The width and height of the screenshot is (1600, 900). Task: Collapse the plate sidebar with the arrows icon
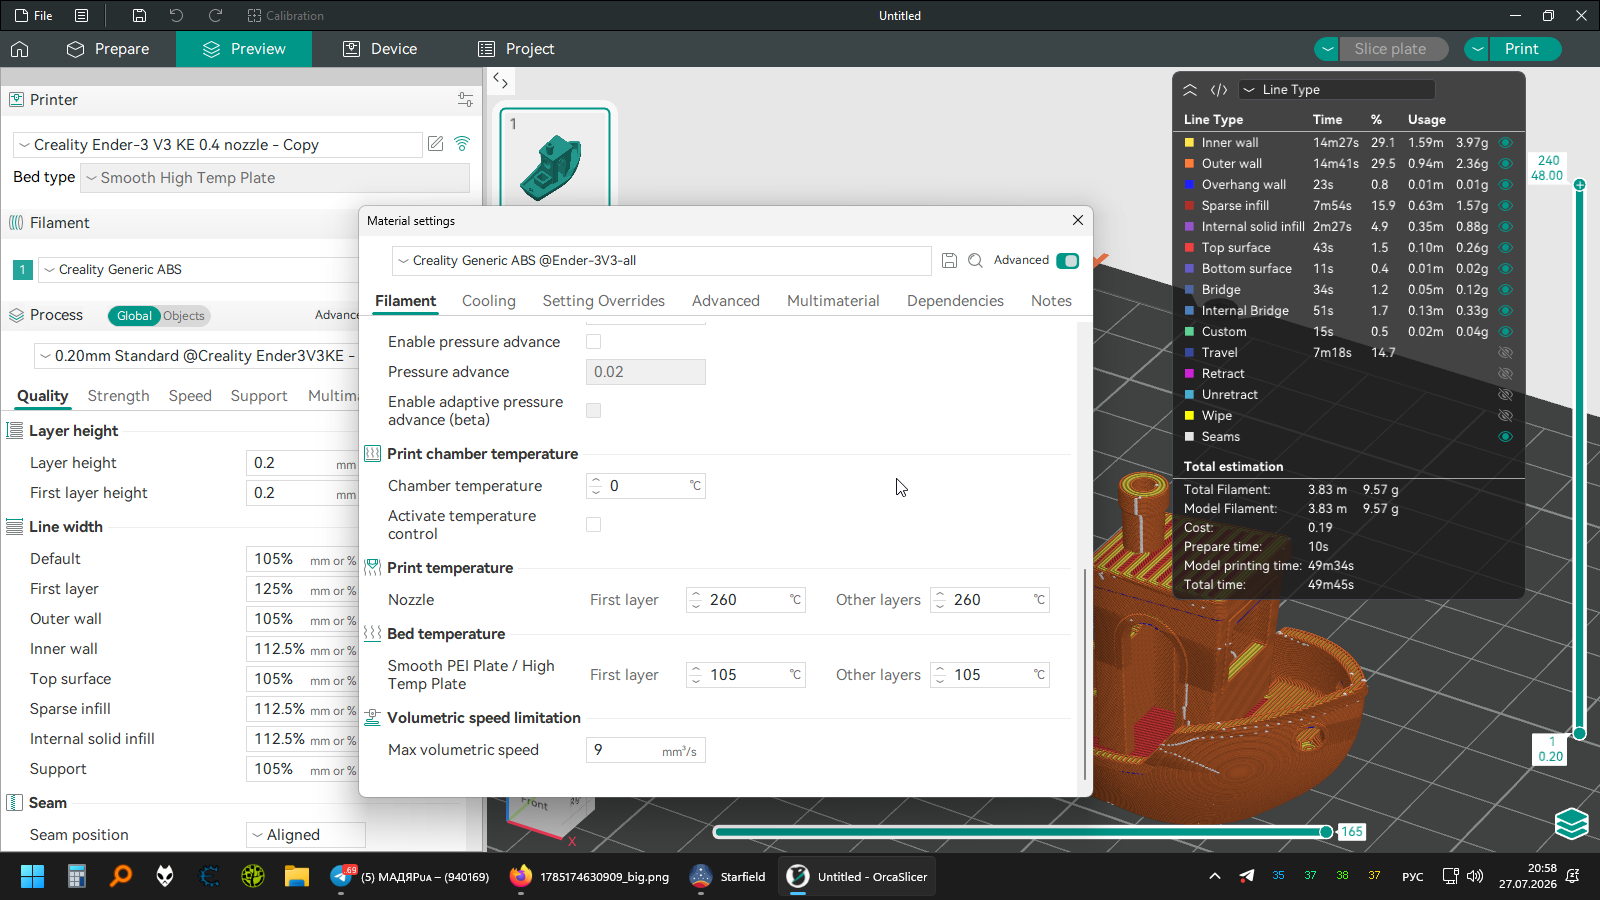pos(501,81)
